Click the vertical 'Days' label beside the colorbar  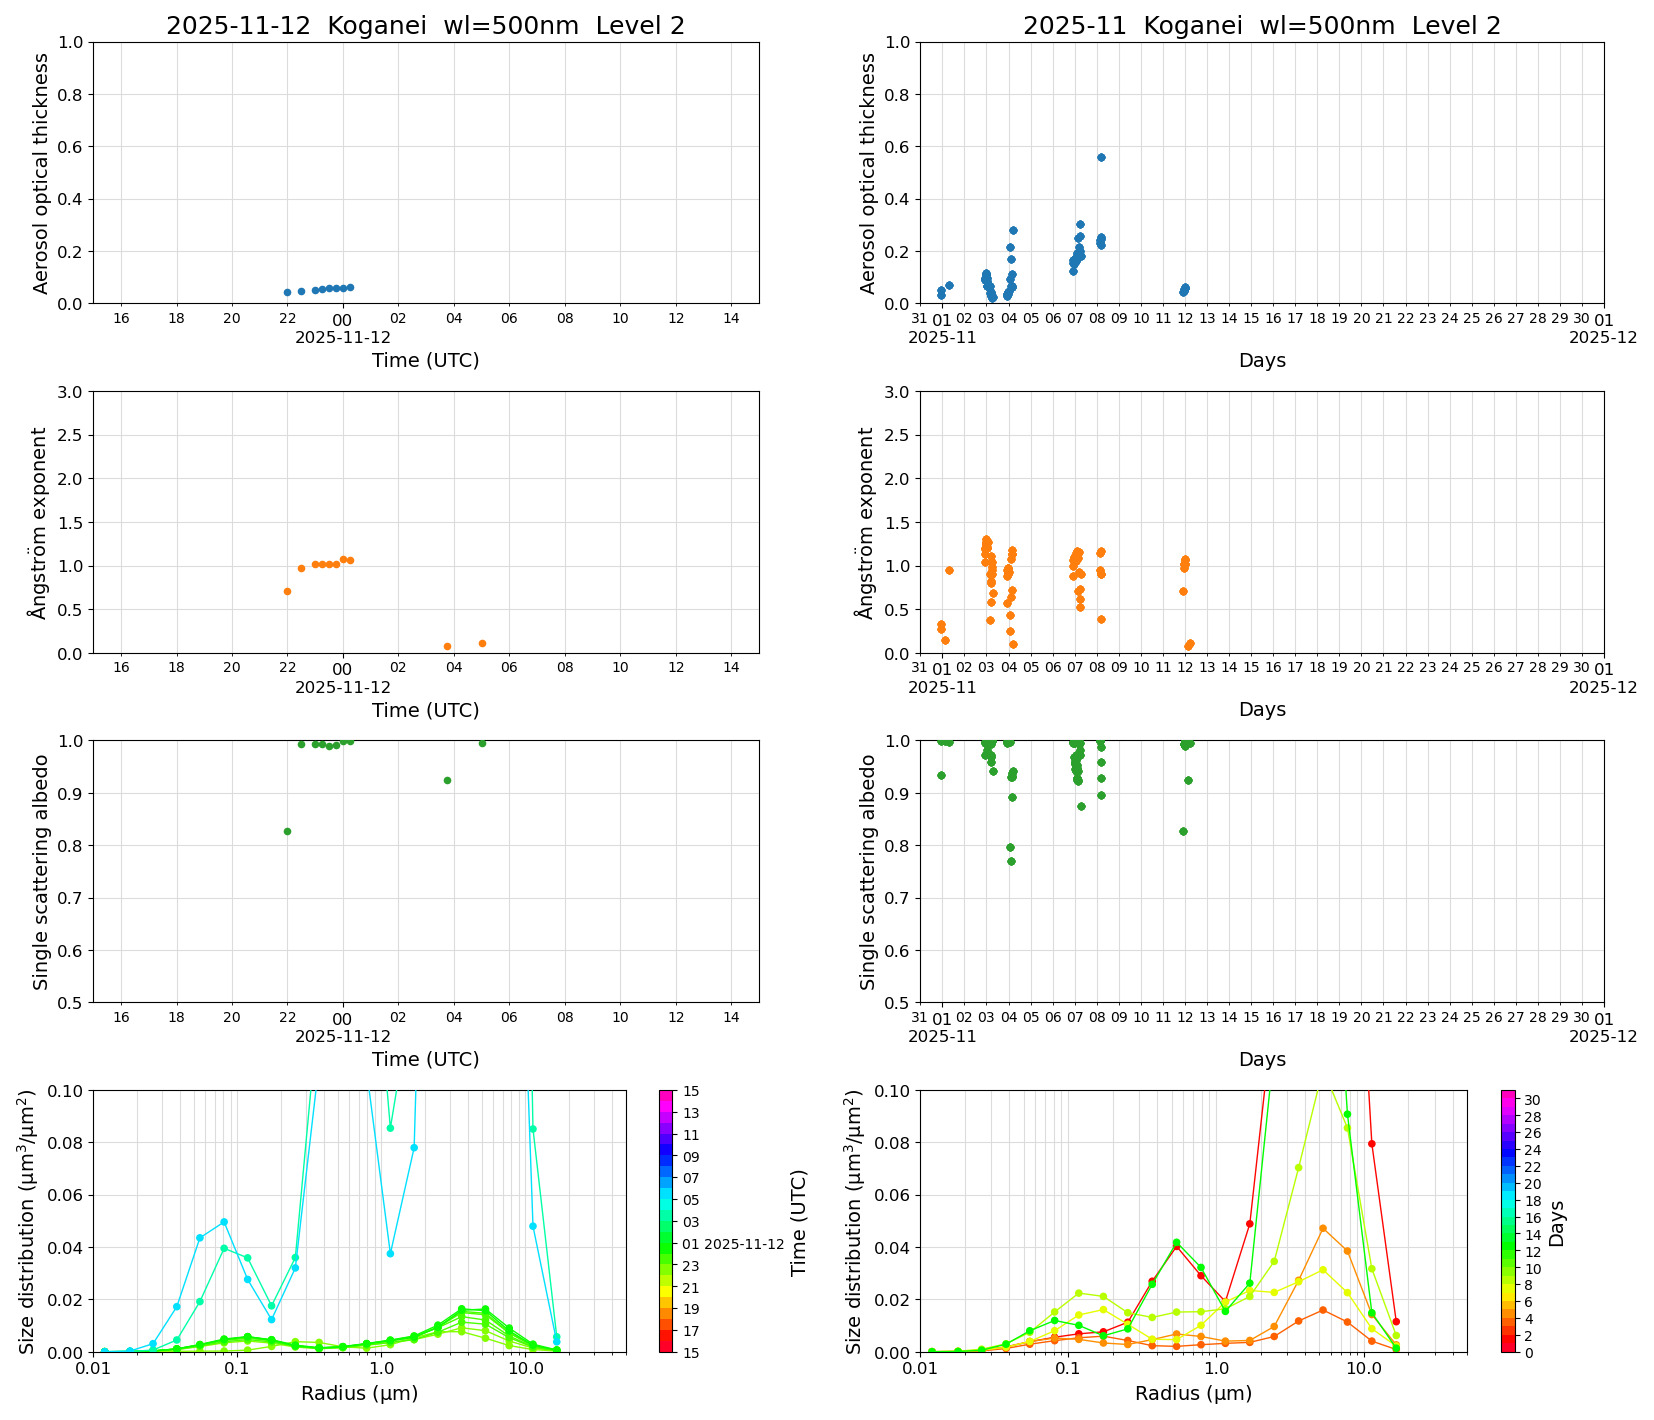pos(1557,1222)
